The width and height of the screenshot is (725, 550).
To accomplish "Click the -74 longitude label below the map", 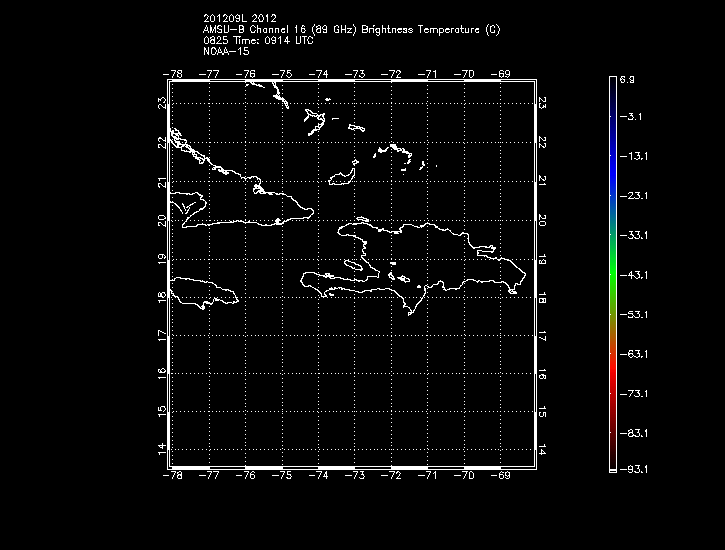I will coord(319,475).
